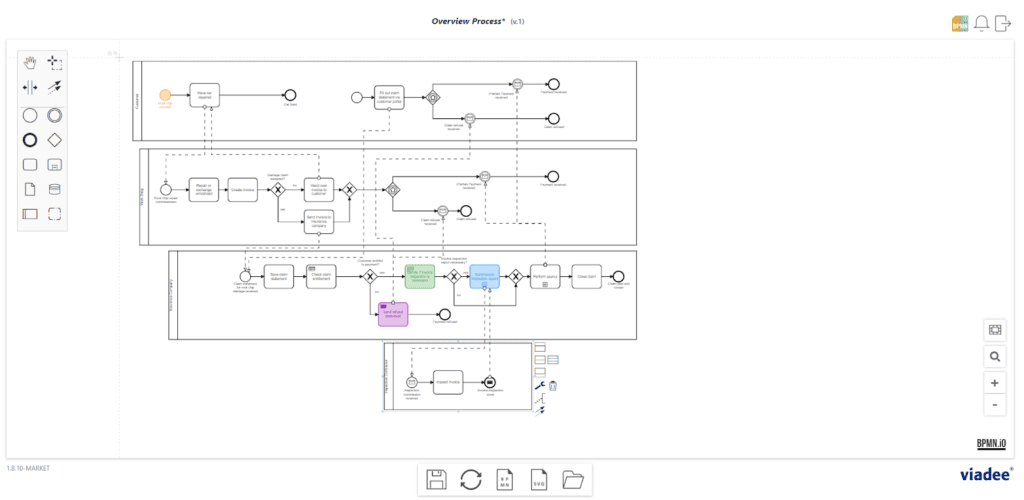Zoom in with the plus button
The height and width of the screenshot is (500, 1024).
(995, 383)
